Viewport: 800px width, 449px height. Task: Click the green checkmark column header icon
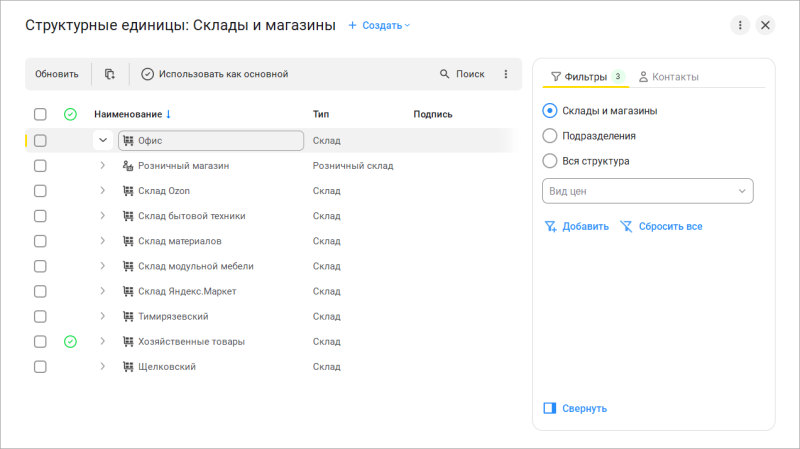coord(70,114)
